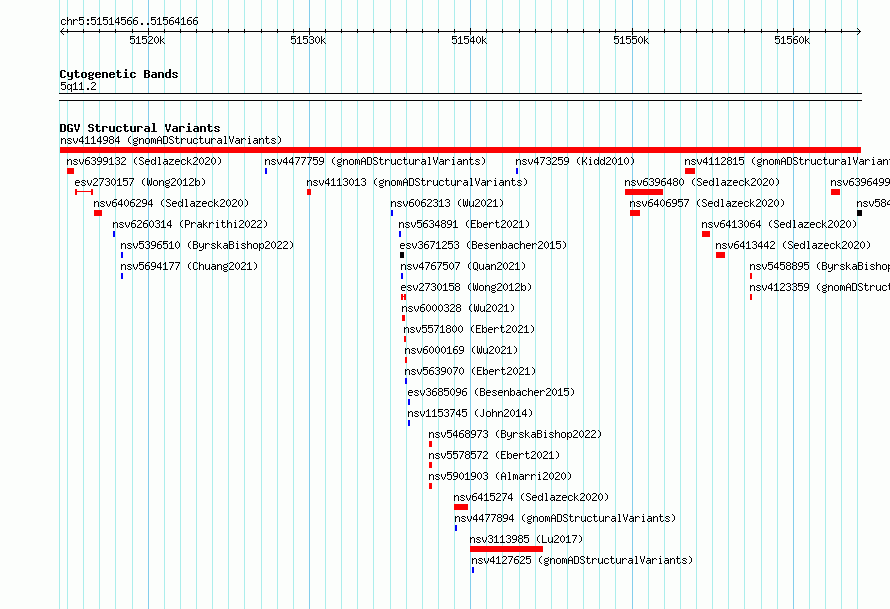
Task: Click nsv4767507 (Quan2021) label
Action: [x=463, y=266]
